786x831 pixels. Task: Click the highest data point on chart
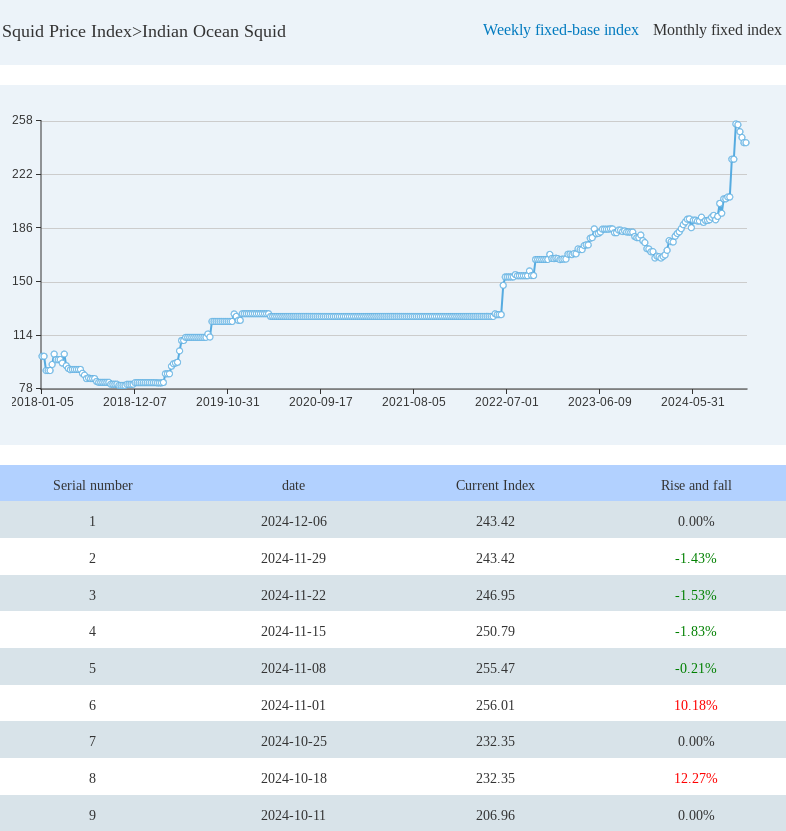tap(736, 124)
